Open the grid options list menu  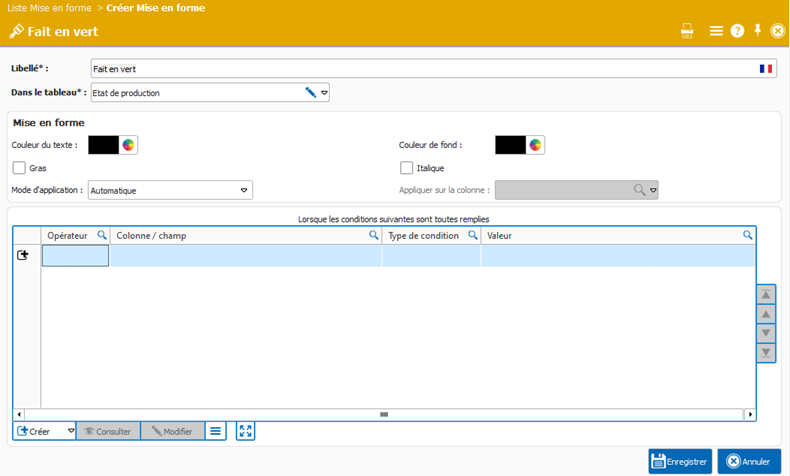(x=215, y=431)
